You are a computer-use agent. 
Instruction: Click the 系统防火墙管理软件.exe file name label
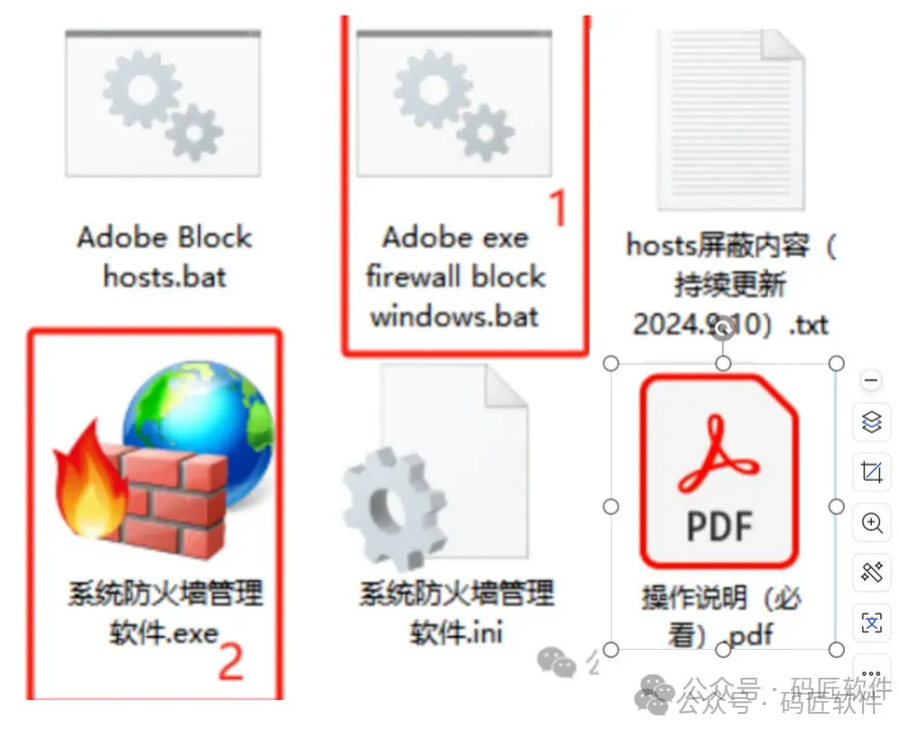165,612
